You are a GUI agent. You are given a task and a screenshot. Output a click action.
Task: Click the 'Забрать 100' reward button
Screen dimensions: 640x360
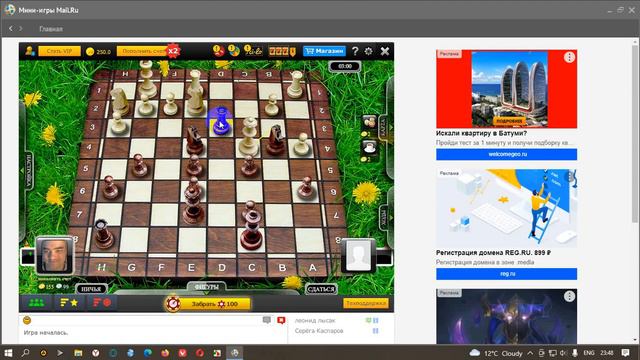tap(215, 304)
